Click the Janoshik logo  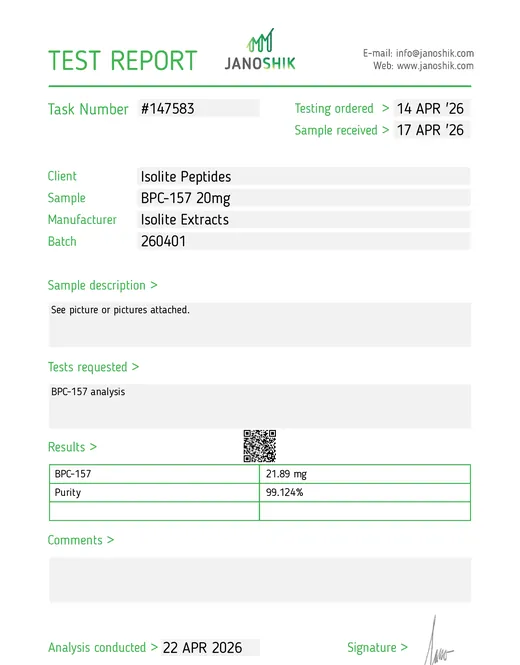(x=260, y=49)
